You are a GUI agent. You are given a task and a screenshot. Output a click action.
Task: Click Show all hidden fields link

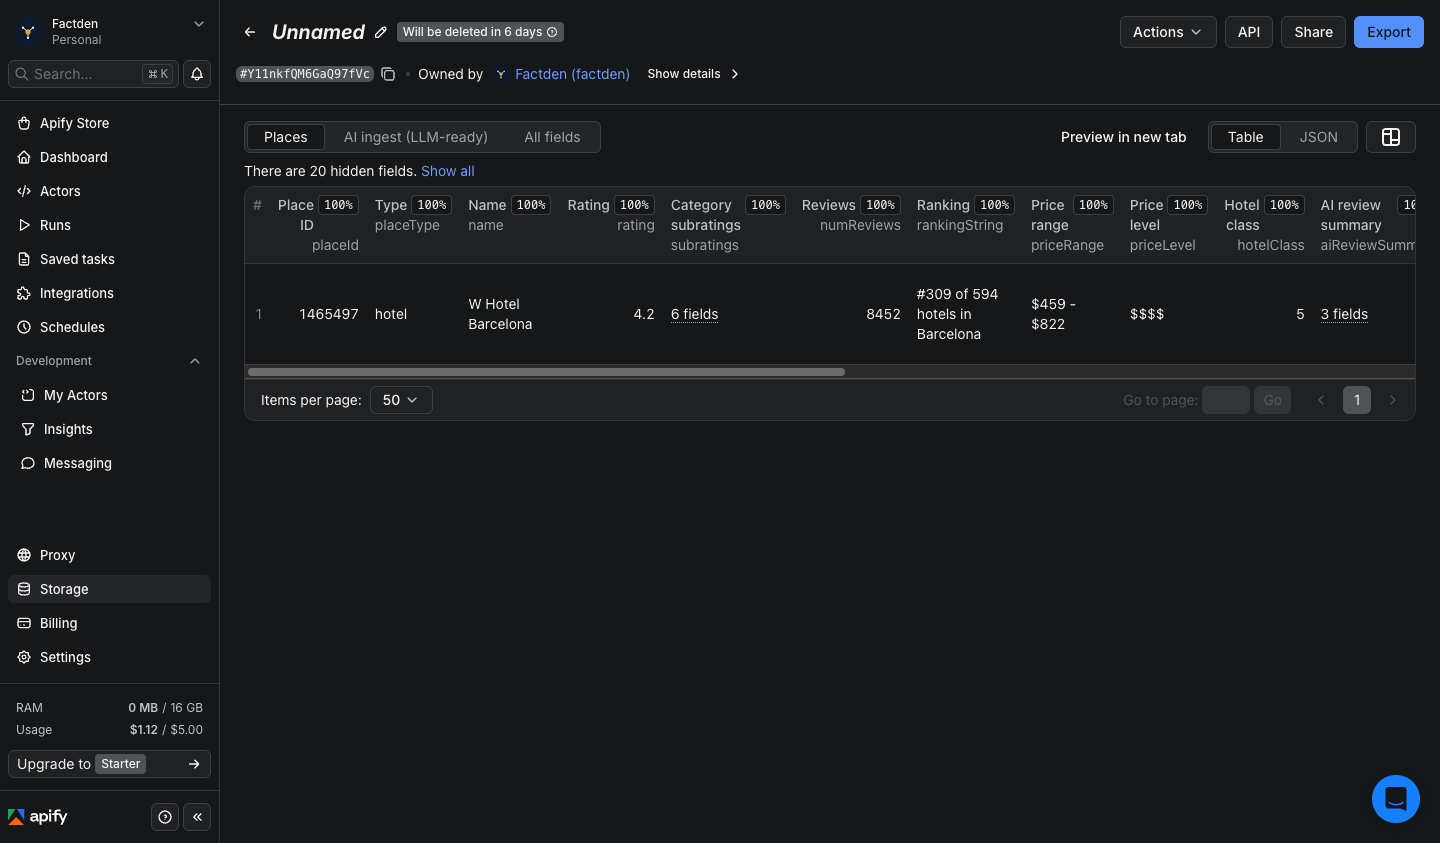pos(448,171)
